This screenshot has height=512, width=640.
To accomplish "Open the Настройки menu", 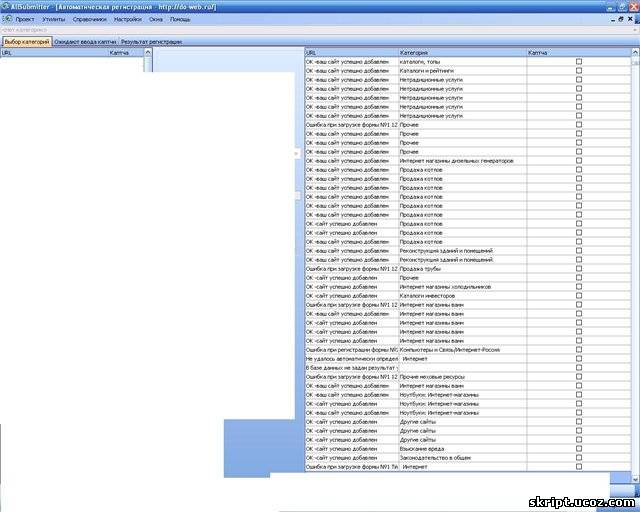I will tap(128, 19).
